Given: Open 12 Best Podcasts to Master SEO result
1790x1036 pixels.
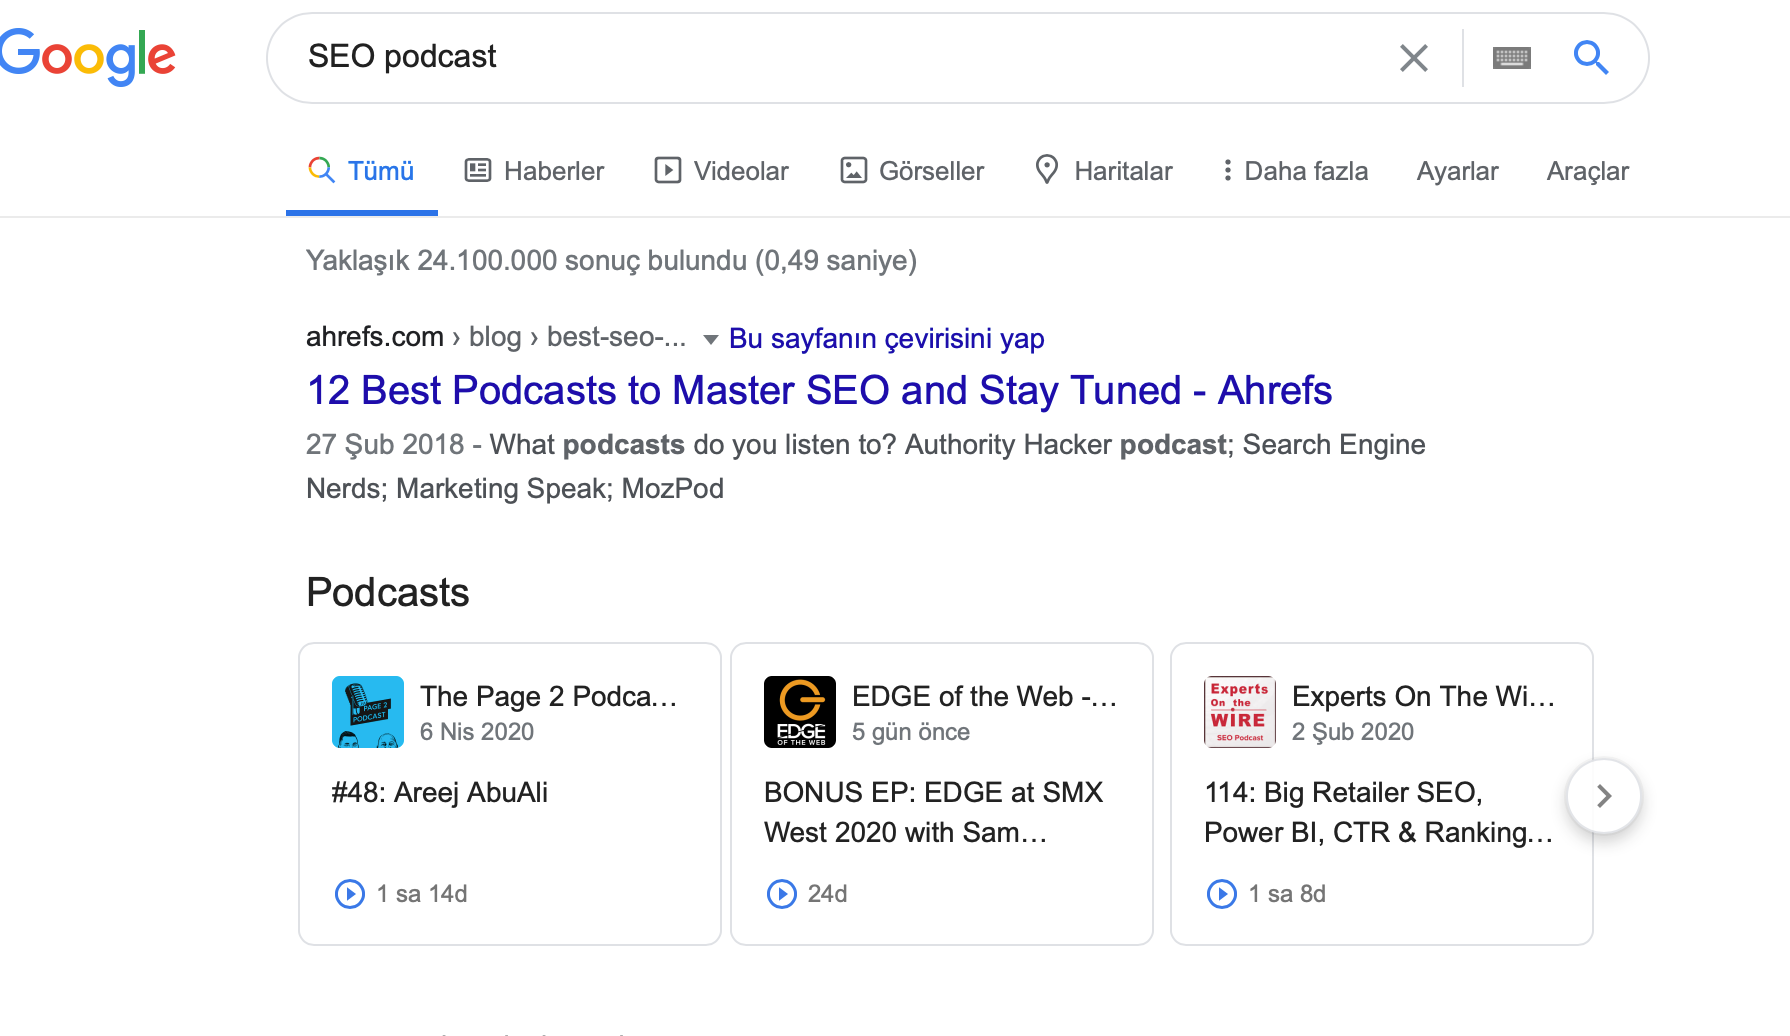Looking at the screenshot, I should [x=819, y=390].
